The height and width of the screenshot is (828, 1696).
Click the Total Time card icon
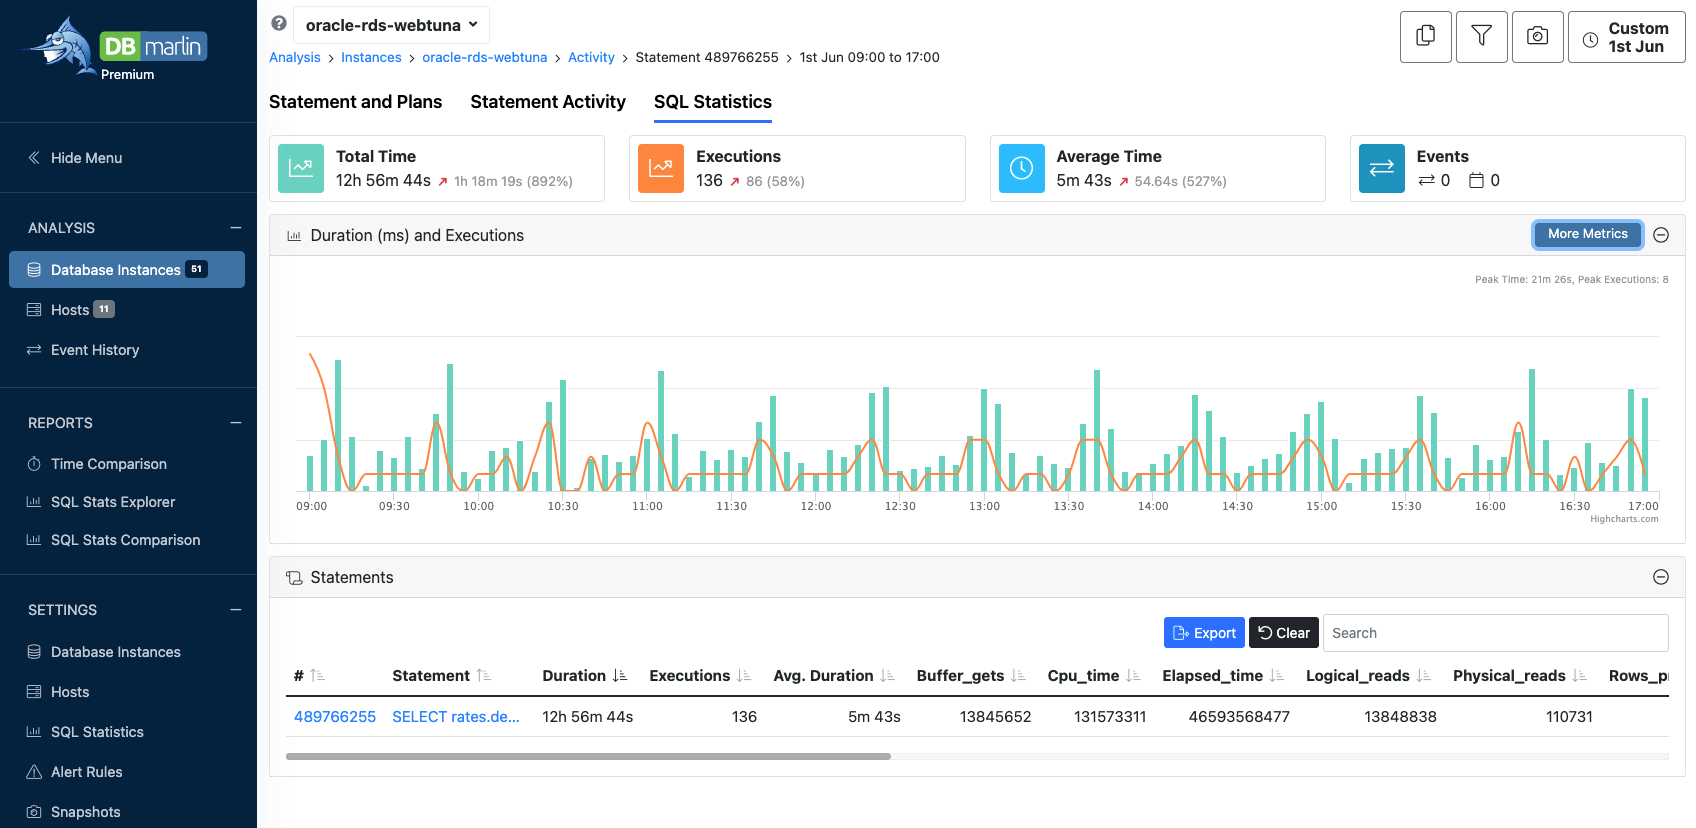point(301,168)
